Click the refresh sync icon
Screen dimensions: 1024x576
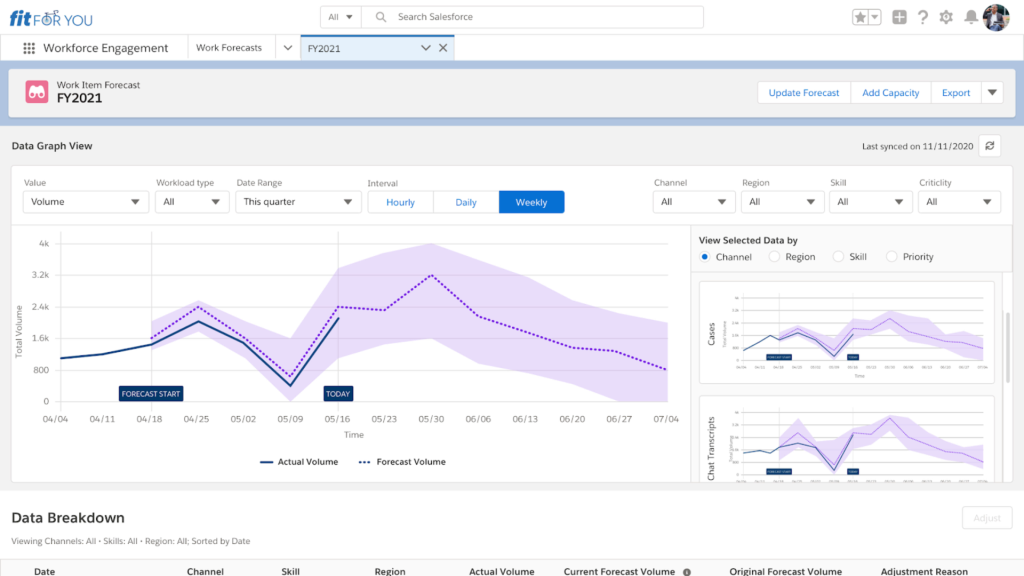[989, 146]
